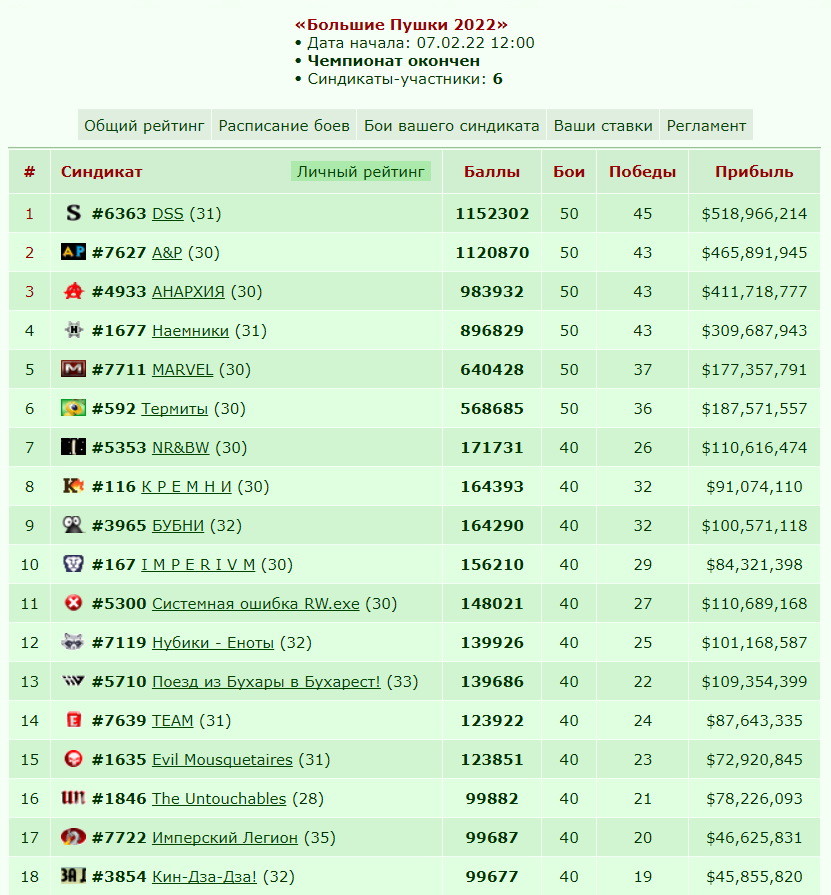The image size is (831, 895).
Task: Click the score 99882 cell
Action: pyautogui.click(x=492, y=799)
